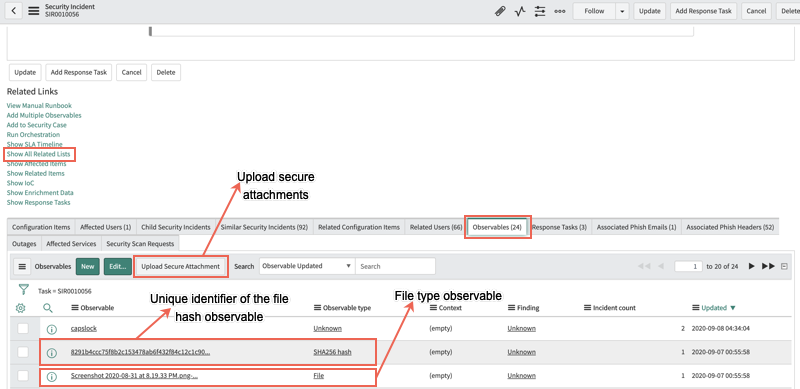
Task: Click the list Search text field
Action: pos(395,266)
